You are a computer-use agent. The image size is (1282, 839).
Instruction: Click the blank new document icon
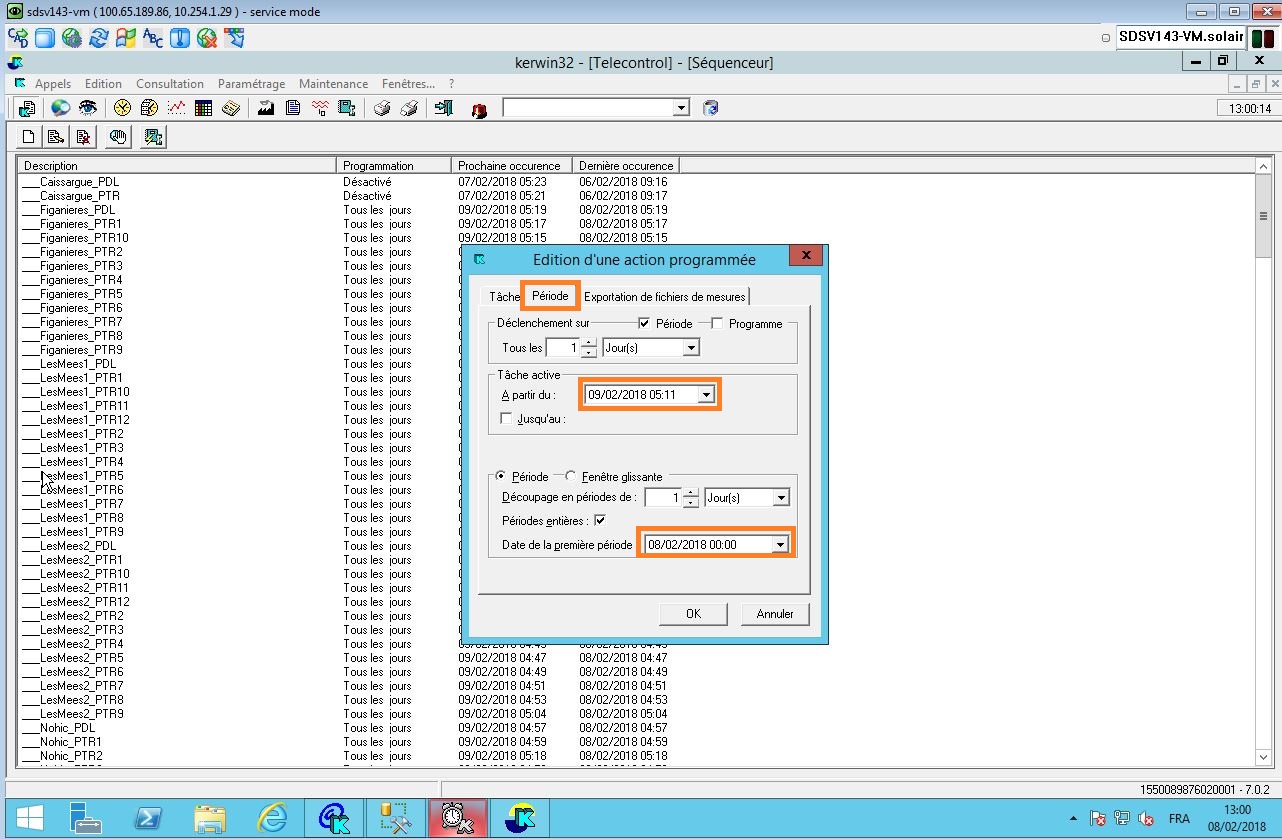pyautogui.click(x=29, y=137)
